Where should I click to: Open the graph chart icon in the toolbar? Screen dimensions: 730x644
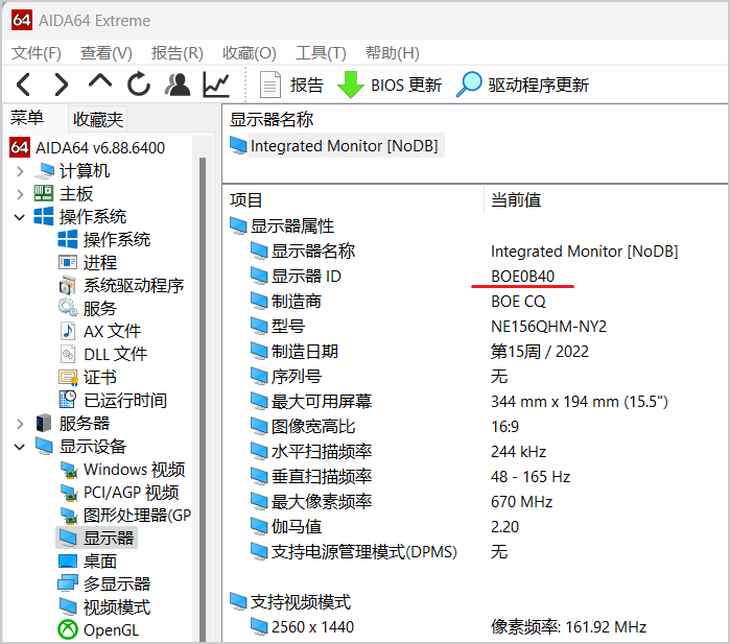tap(216, 85)
